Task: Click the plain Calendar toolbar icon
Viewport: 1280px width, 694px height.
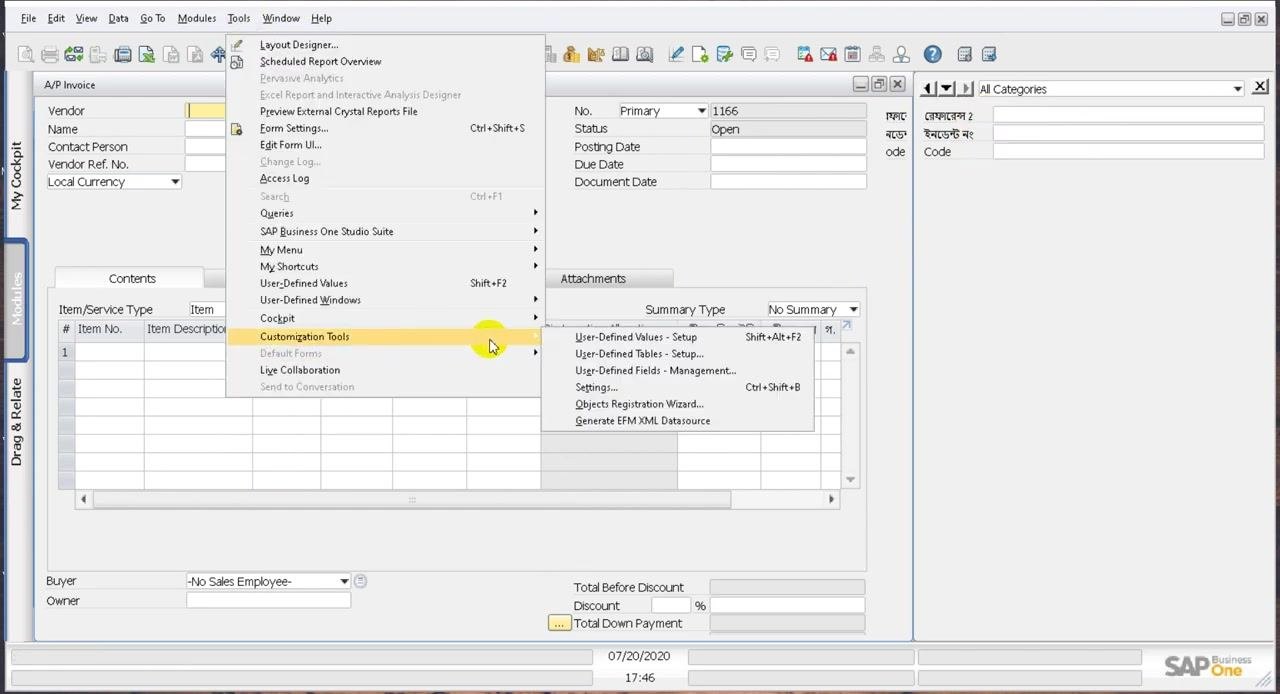Action: pos(852,54)
